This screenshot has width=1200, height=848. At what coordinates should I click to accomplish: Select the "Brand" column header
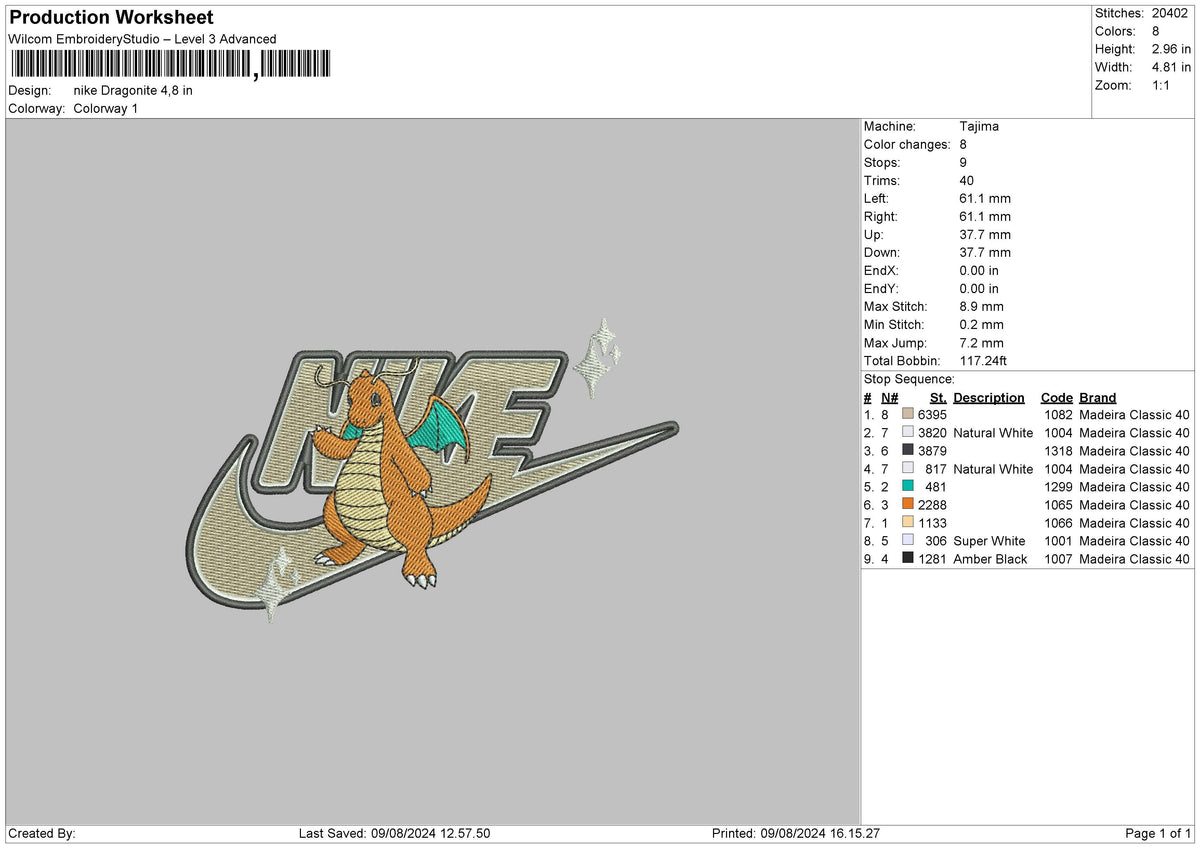1098,397
